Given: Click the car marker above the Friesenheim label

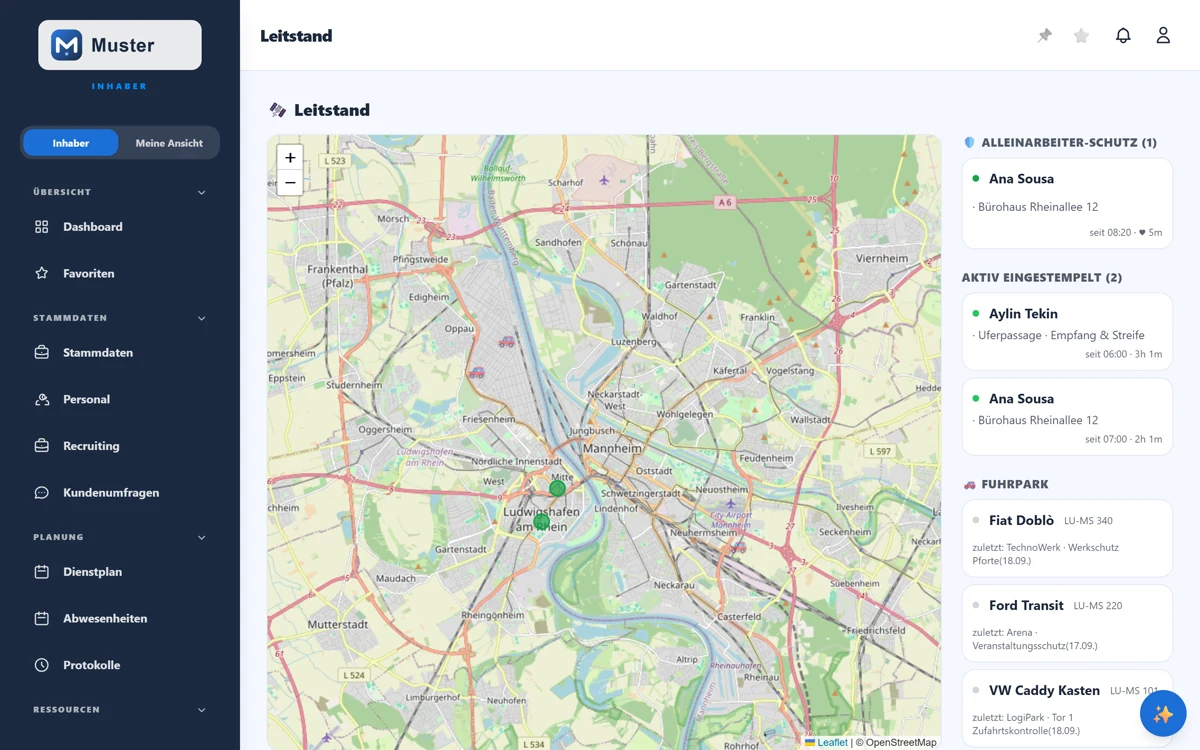Looking at the screenshot, I should 477,372.
